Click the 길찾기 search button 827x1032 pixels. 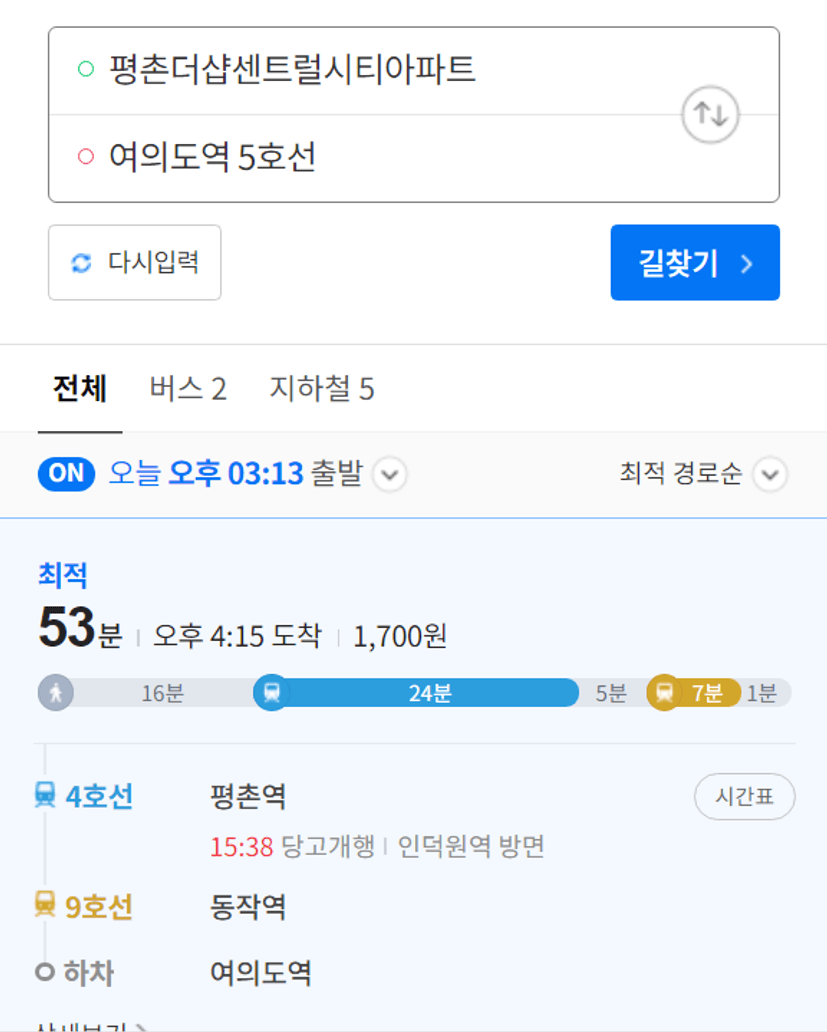click(695, 263)
